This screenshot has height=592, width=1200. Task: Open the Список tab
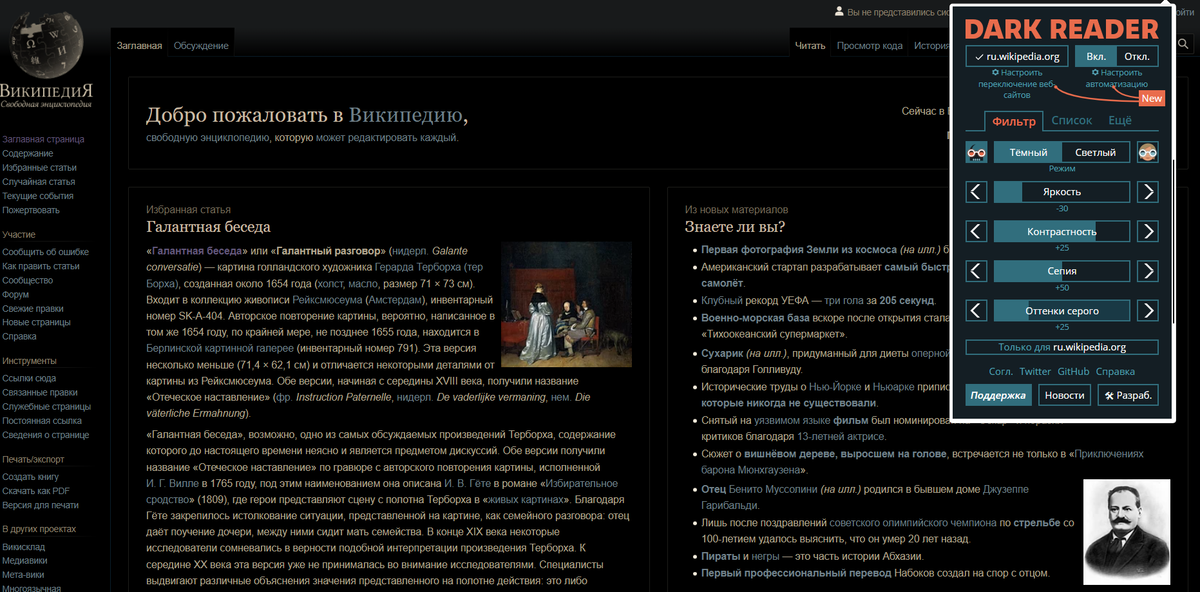coord(1072,121)
